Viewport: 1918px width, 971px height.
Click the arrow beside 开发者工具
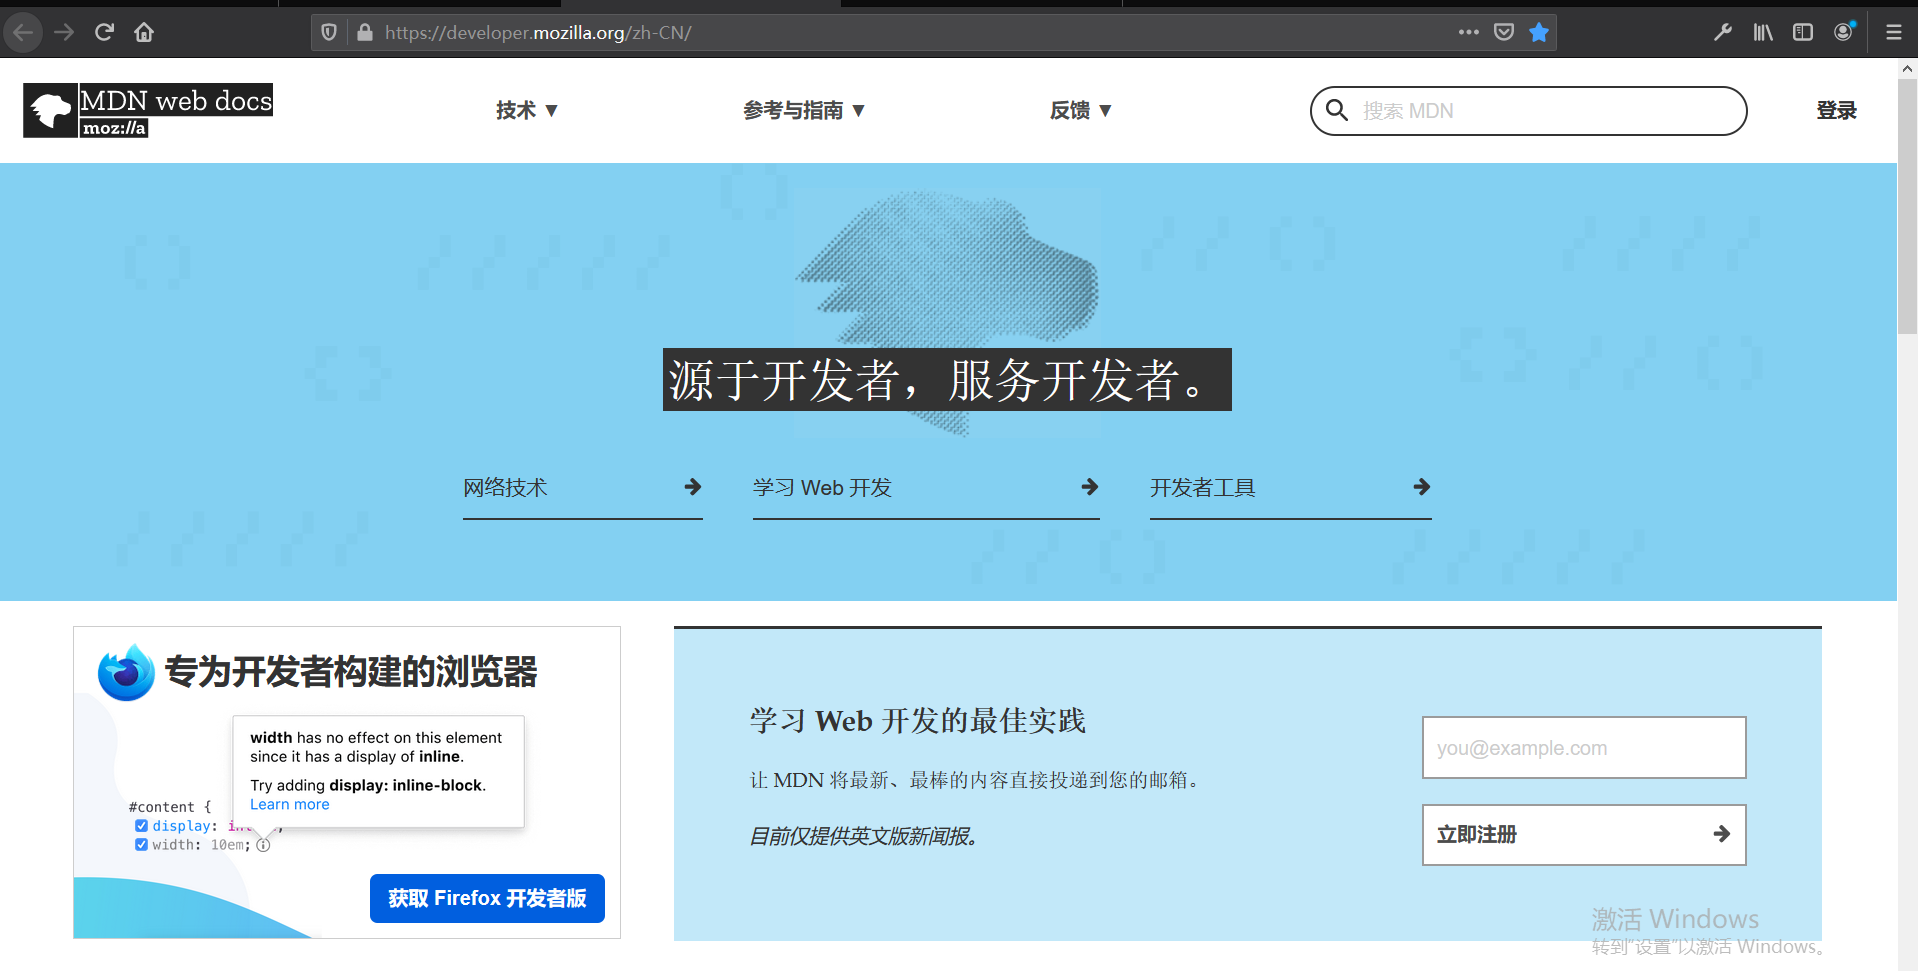click(1422, 487)
